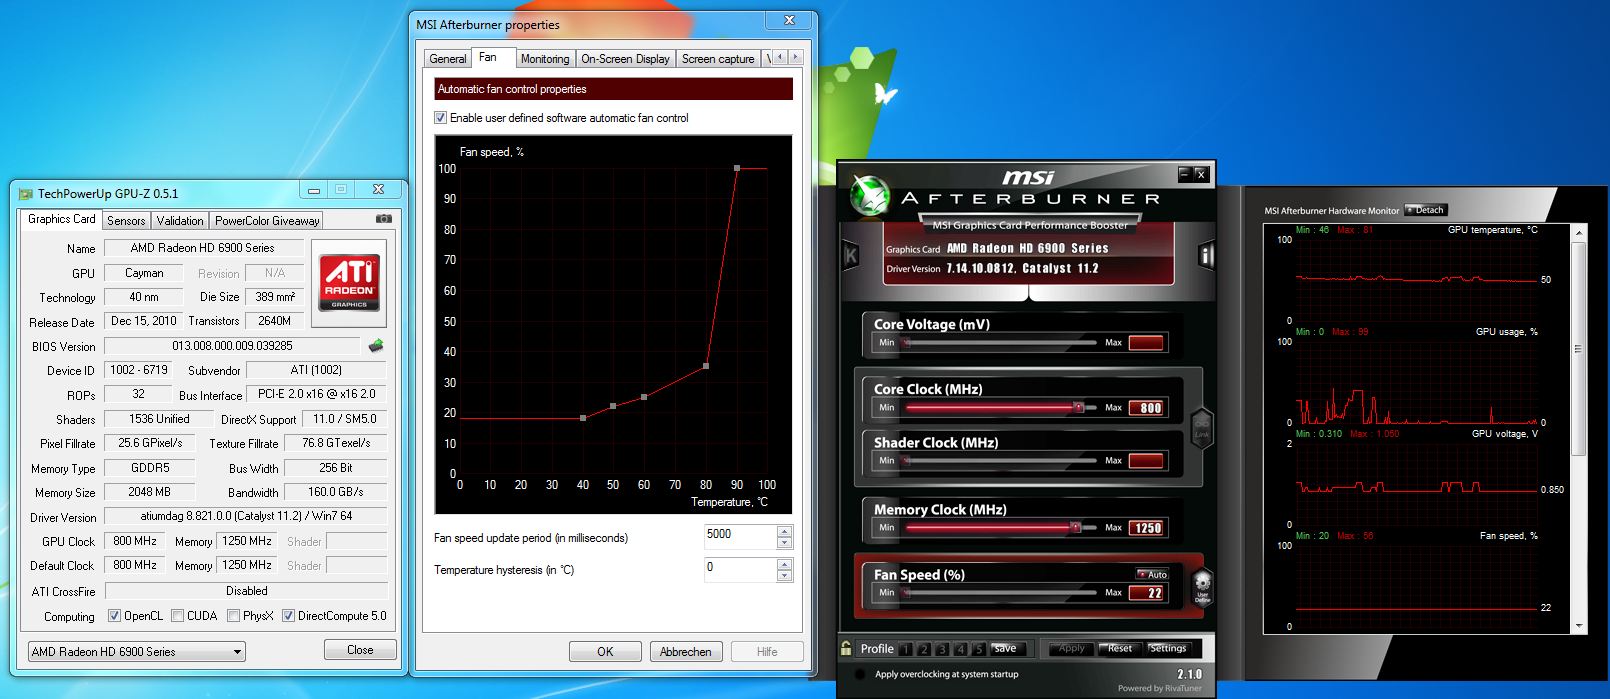Click the Fan Speed slider handle
Screen dimensions: 1610x699
click(x=905, y=592)
